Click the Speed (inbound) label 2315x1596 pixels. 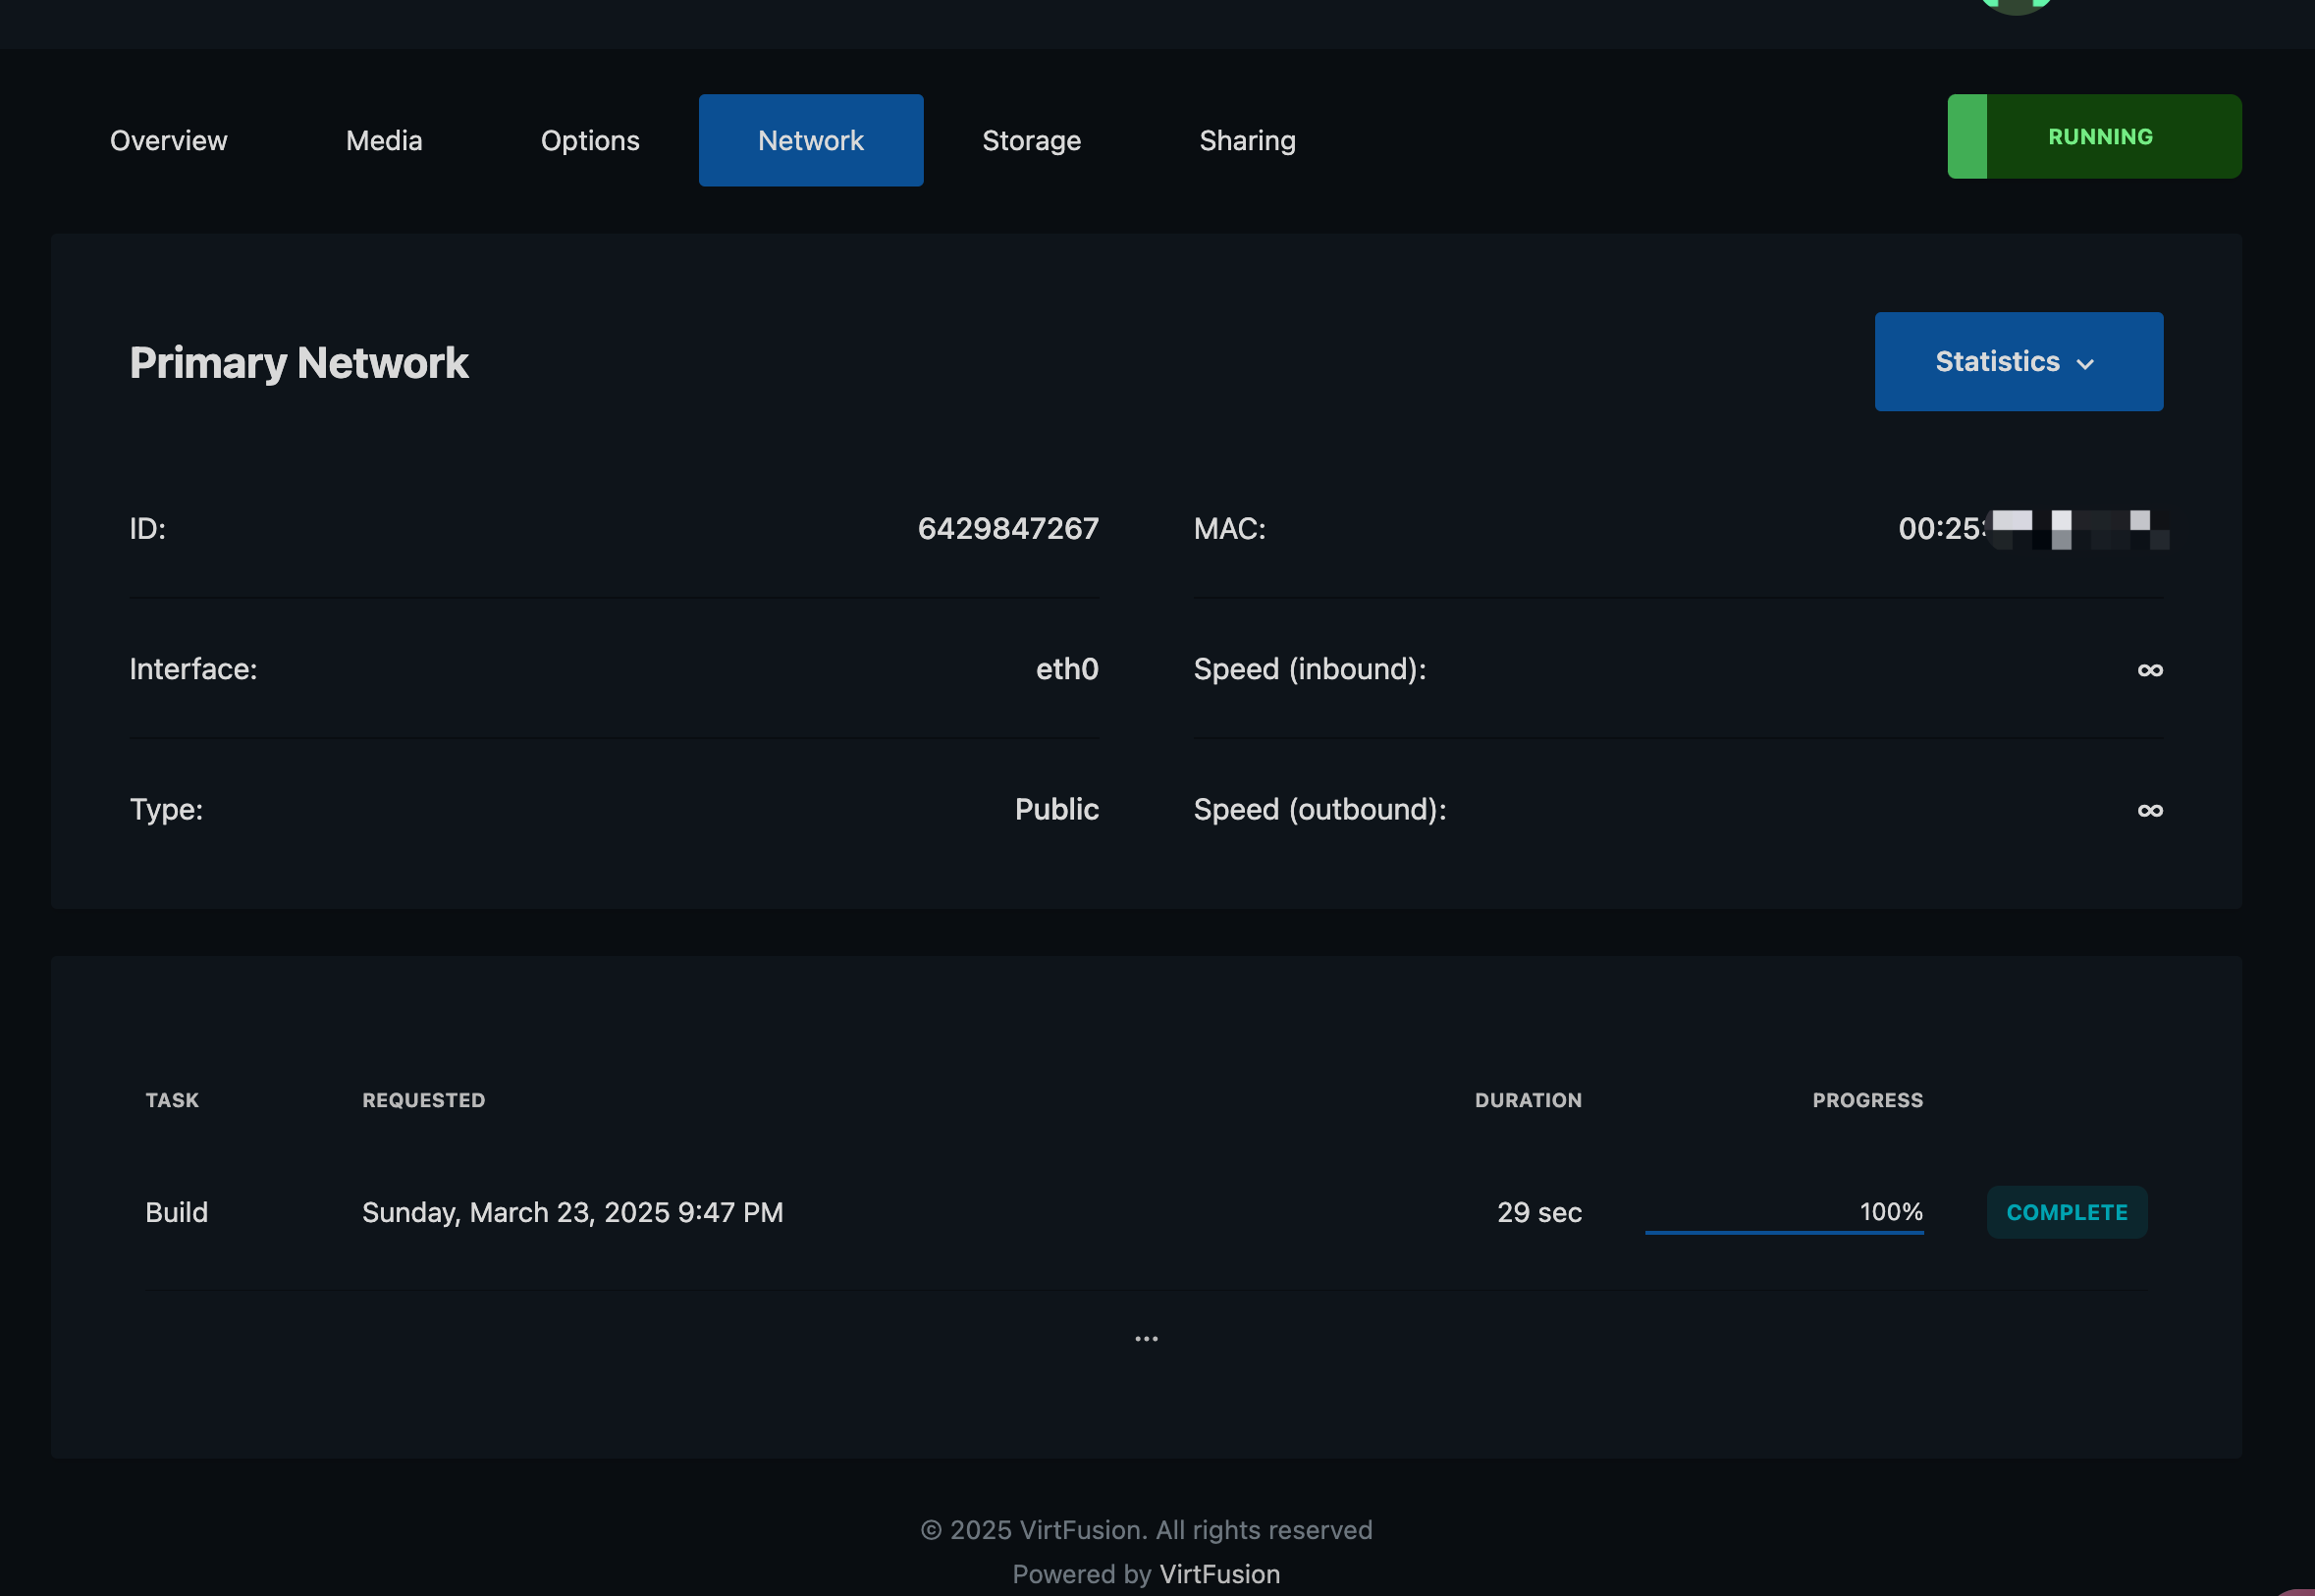pos(1309,669)
